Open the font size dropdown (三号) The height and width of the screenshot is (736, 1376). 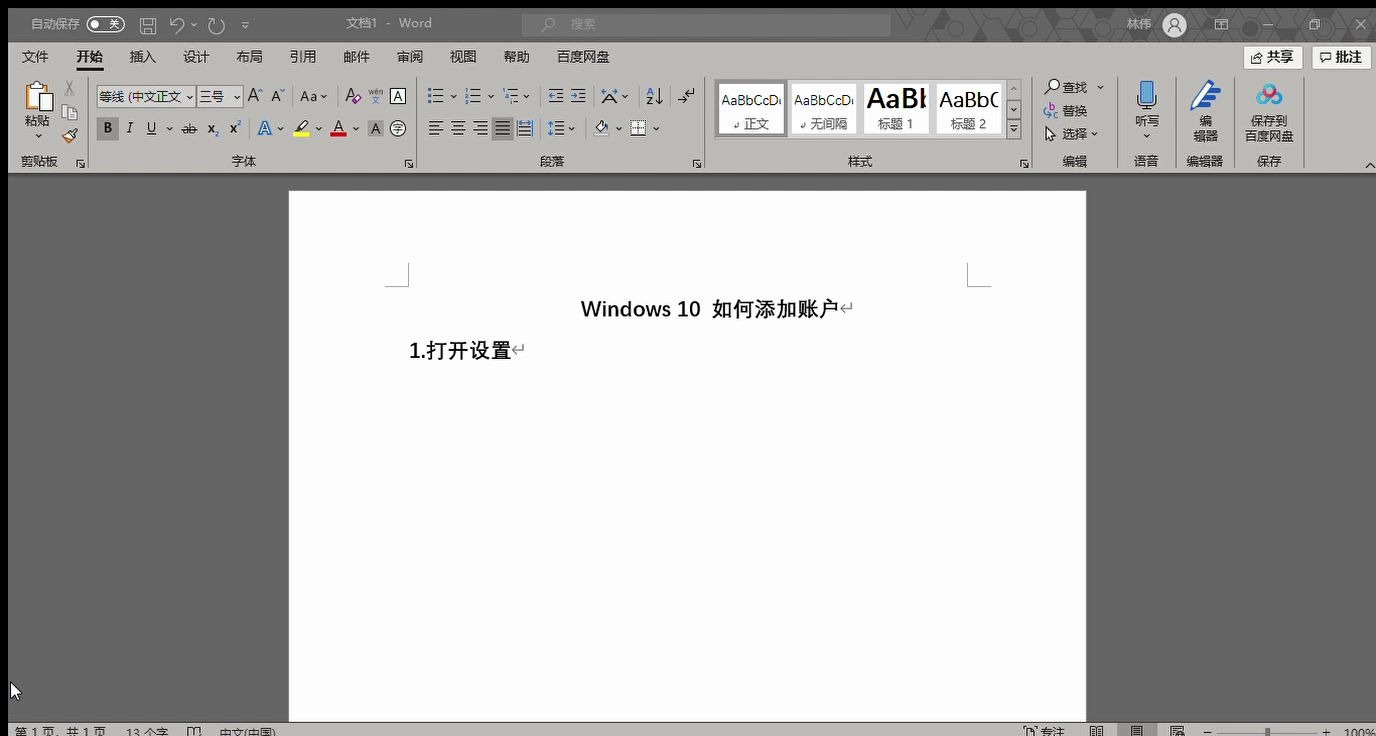point(237,97)
